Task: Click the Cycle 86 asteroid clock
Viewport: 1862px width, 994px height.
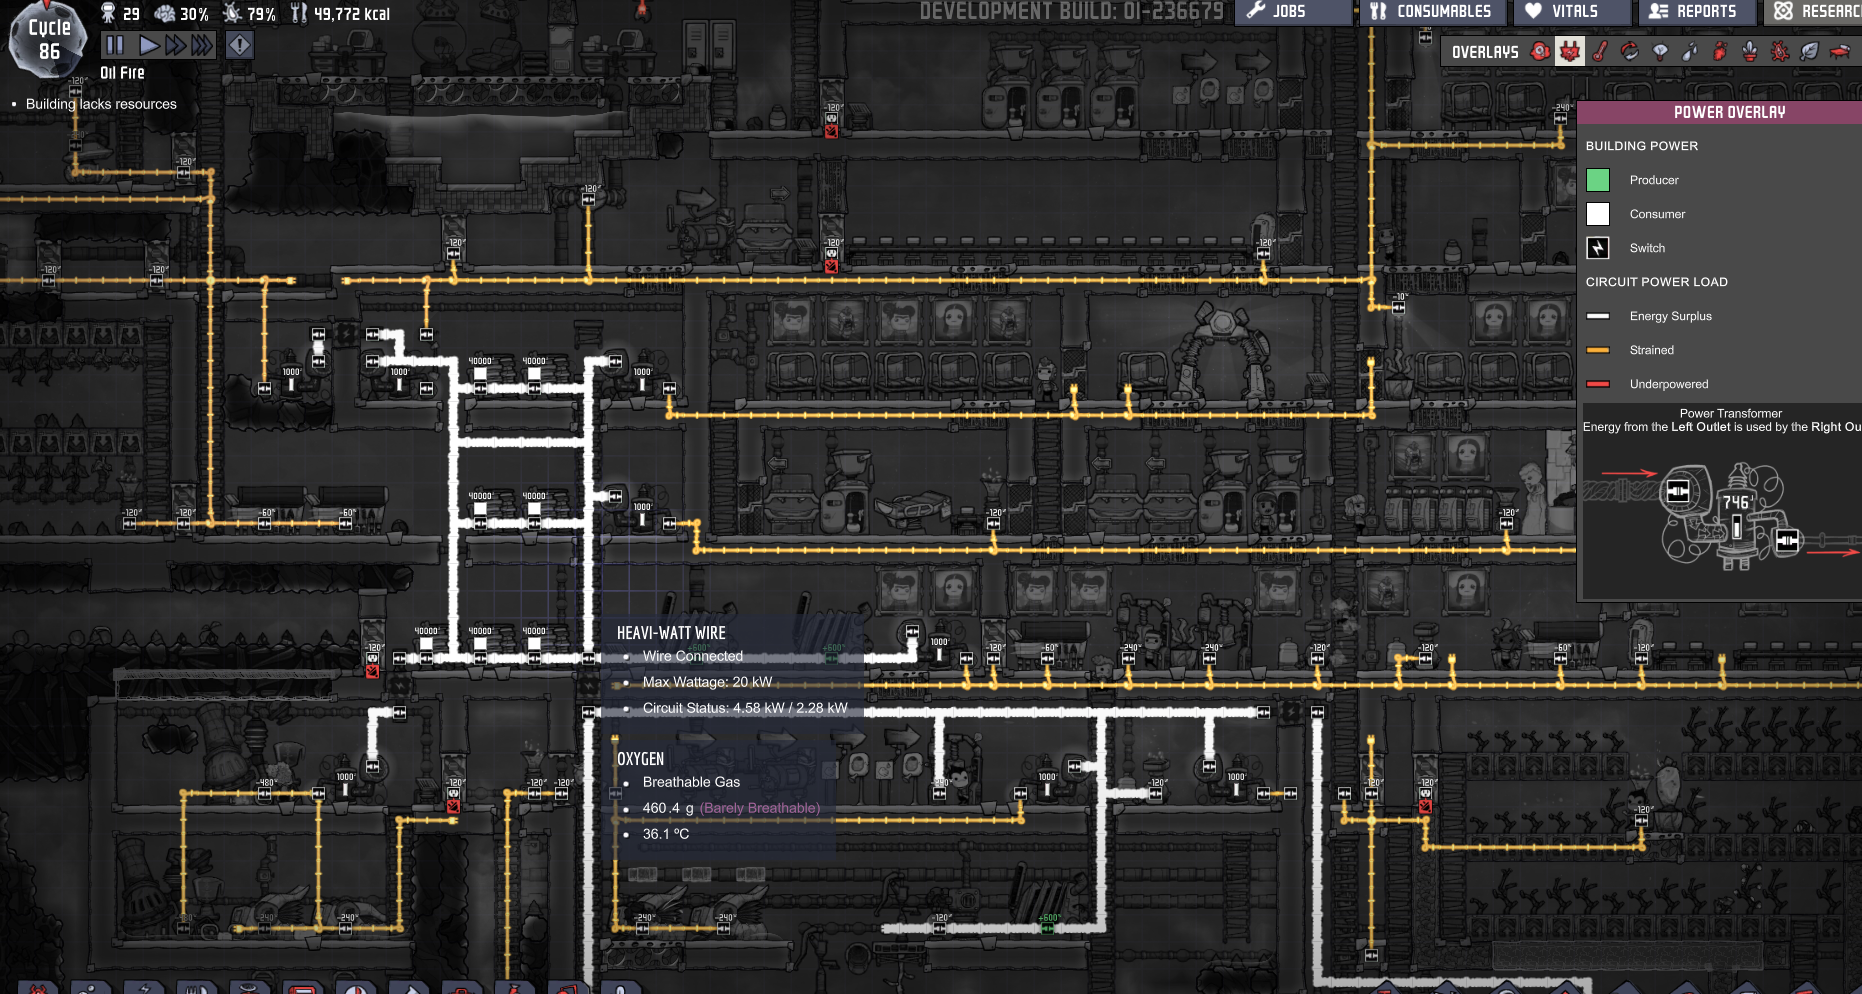Action: (48, 40)
